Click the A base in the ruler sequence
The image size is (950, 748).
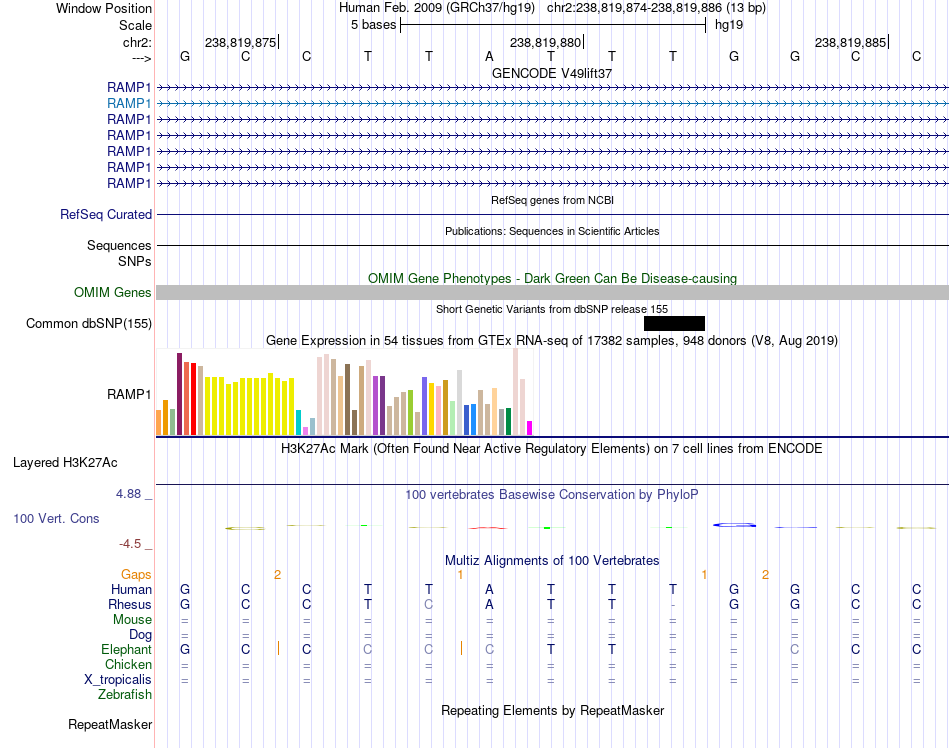(490, 56)
